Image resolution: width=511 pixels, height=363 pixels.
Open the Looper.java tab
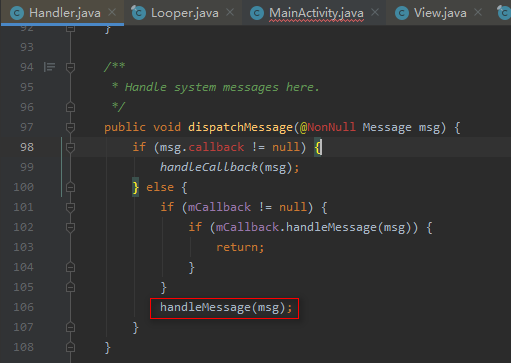(x=183, y=13)
